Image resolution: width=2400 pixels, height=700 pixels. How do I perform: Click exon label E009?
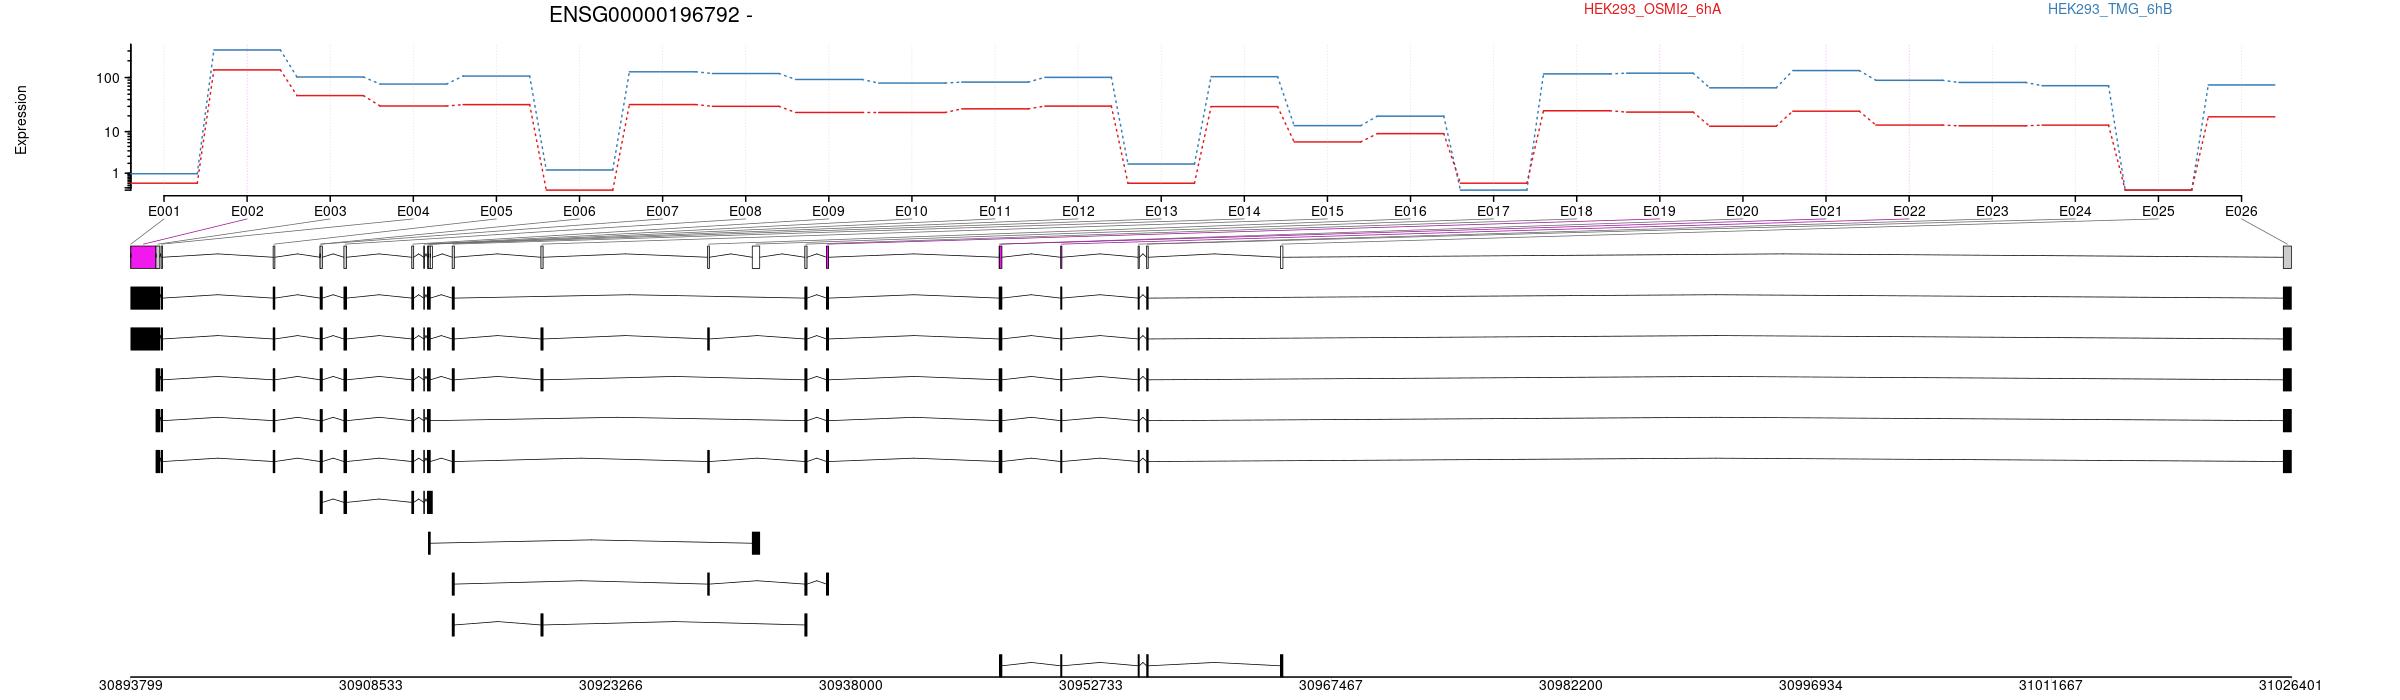tap(828, 211)
